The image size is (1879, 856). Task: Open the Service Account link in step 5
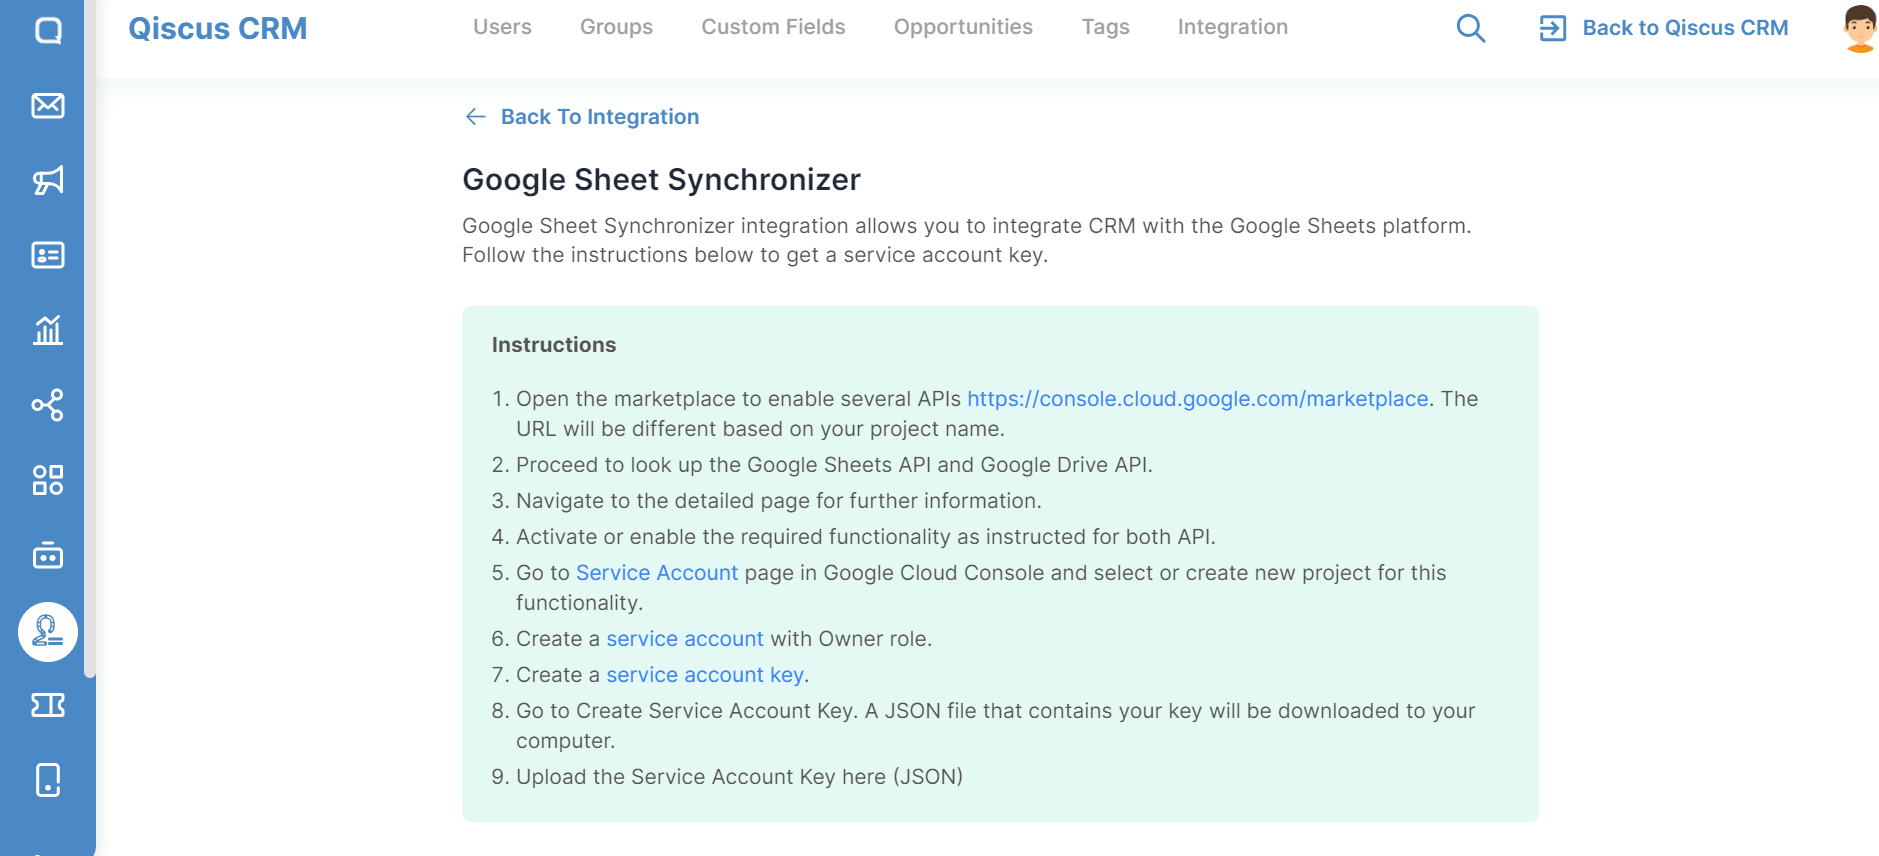pyautogui.click(x=657, y=573)
